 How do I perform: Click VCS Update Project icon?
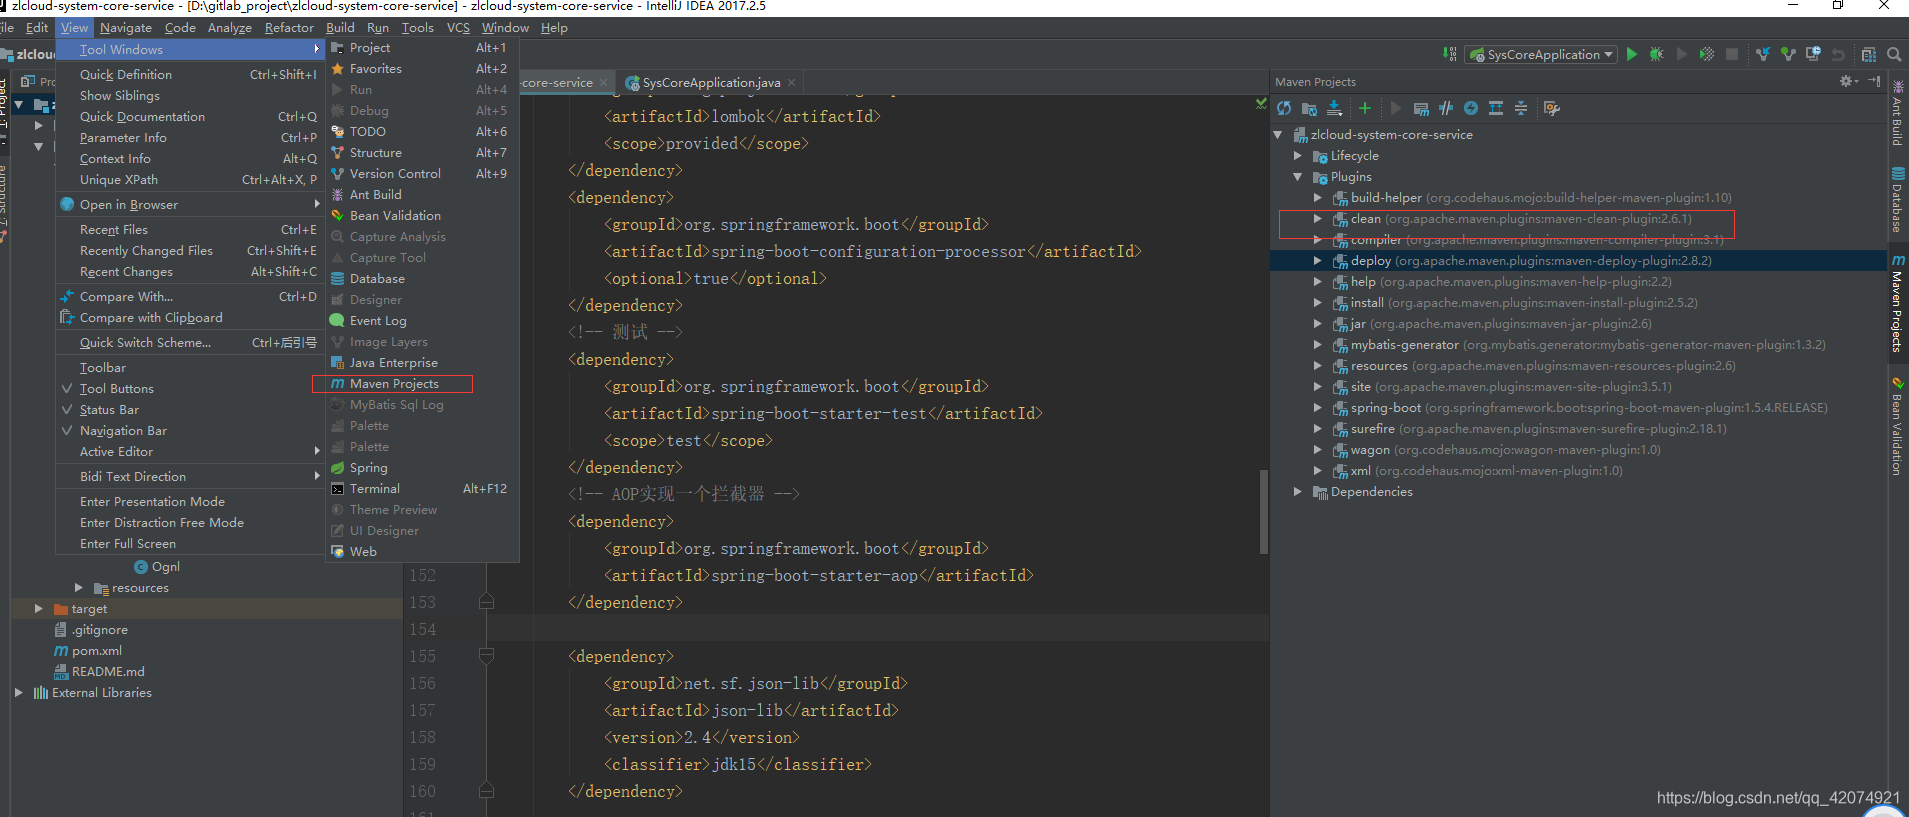click(1763, 54)
